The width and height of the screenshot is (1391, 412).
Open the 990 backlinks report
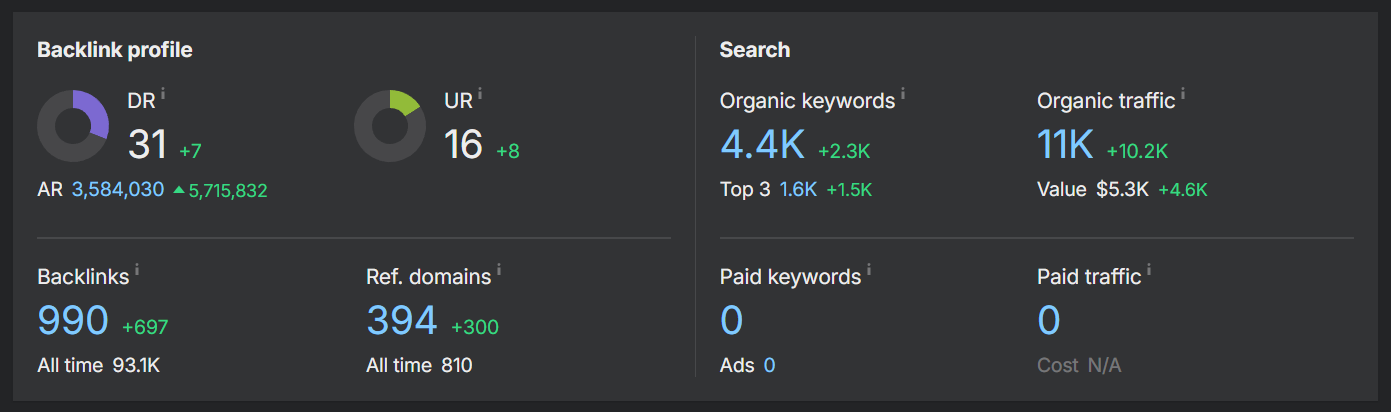point(73,321)
